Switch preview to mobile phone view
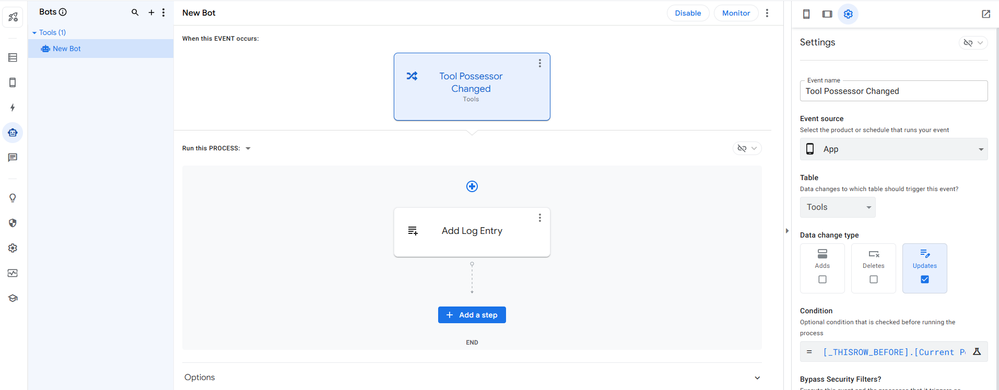Image resolution: width=999 pixels, height=390 pixels. point(806,14)
